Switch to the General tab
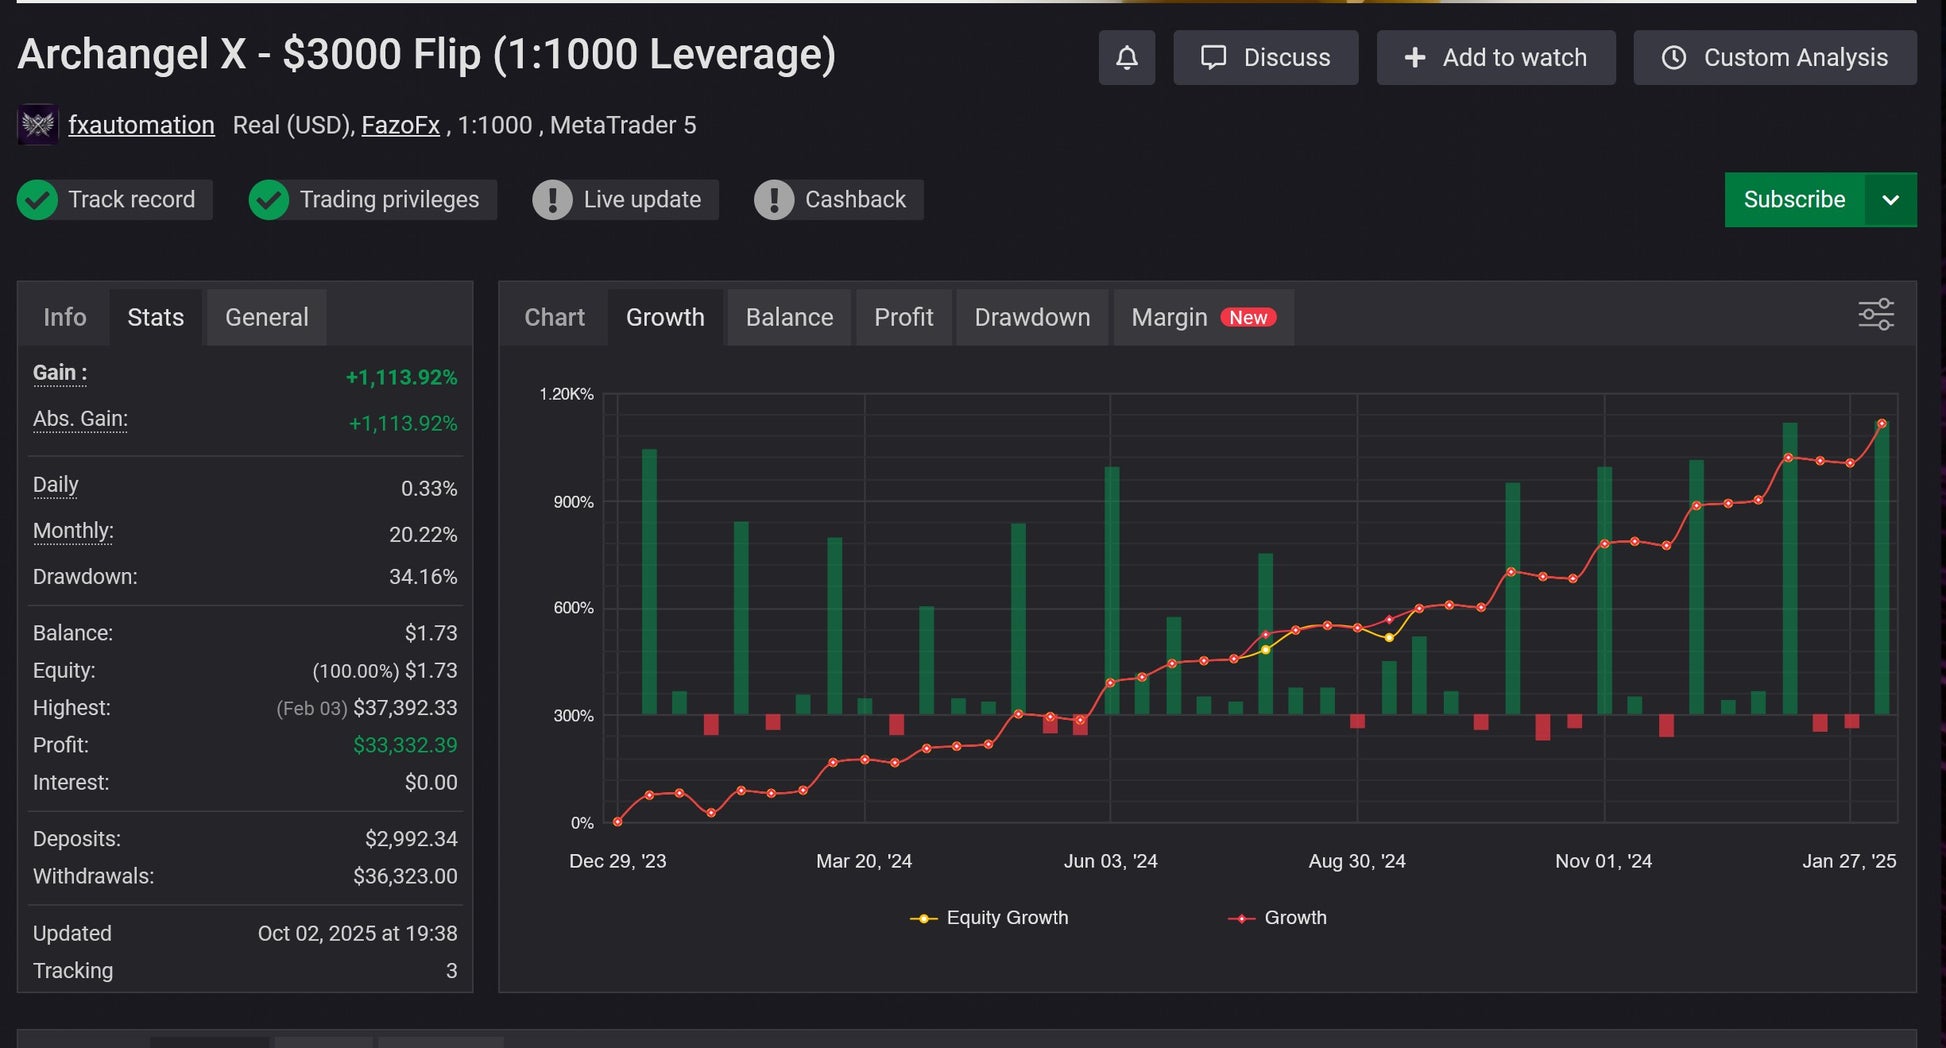This screenshot has height=1048, width=1946. (x=266, y=317)
